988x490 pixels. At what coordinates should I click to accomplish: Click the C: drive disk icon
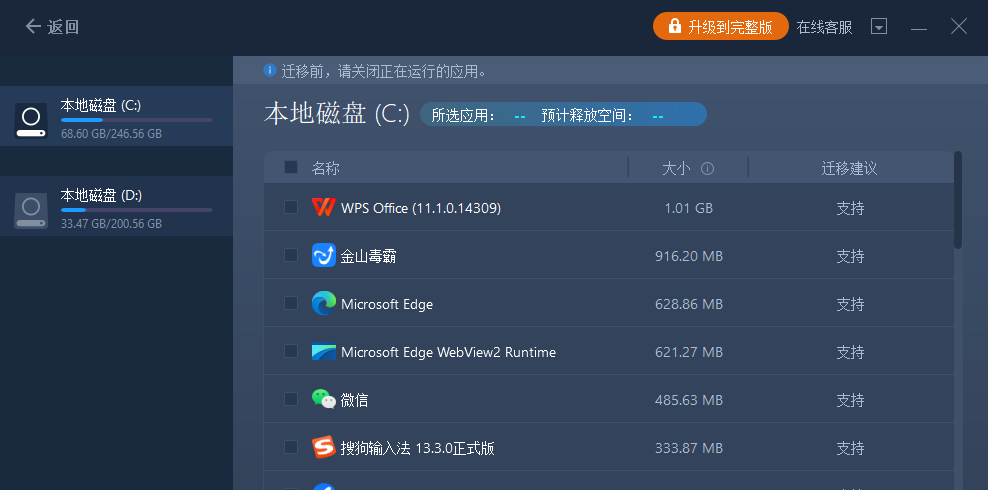pos(31,120)
